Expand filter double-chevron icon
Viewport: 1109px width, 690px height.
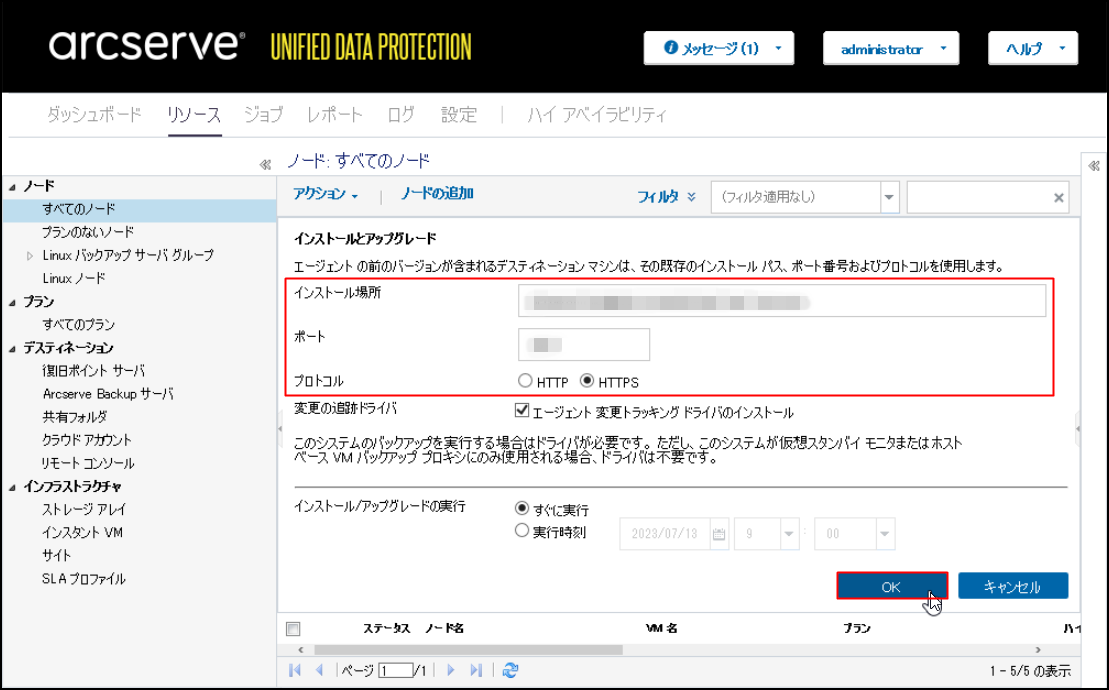[691, 197]
